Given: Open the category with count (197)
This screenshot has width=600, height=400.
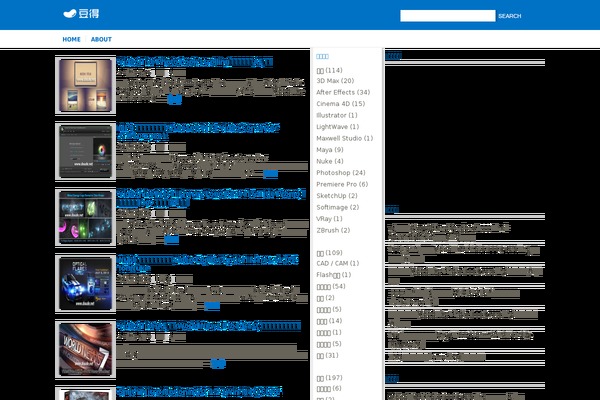Looking at the screenshot, I should point(329,378).
